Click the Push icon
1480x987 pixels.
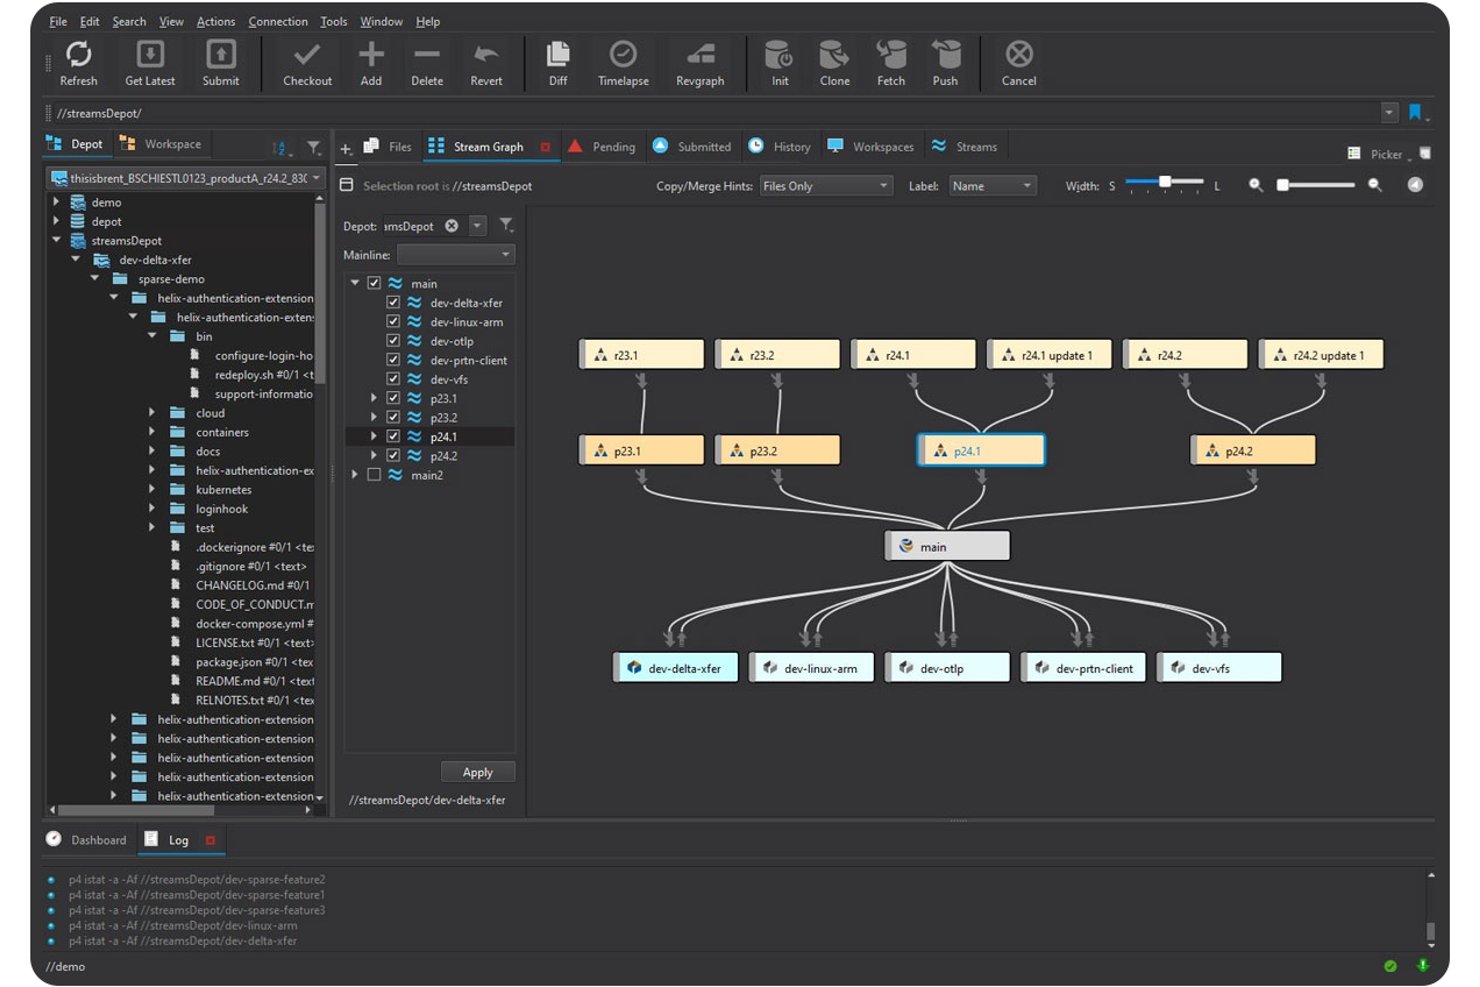point(945,55)
